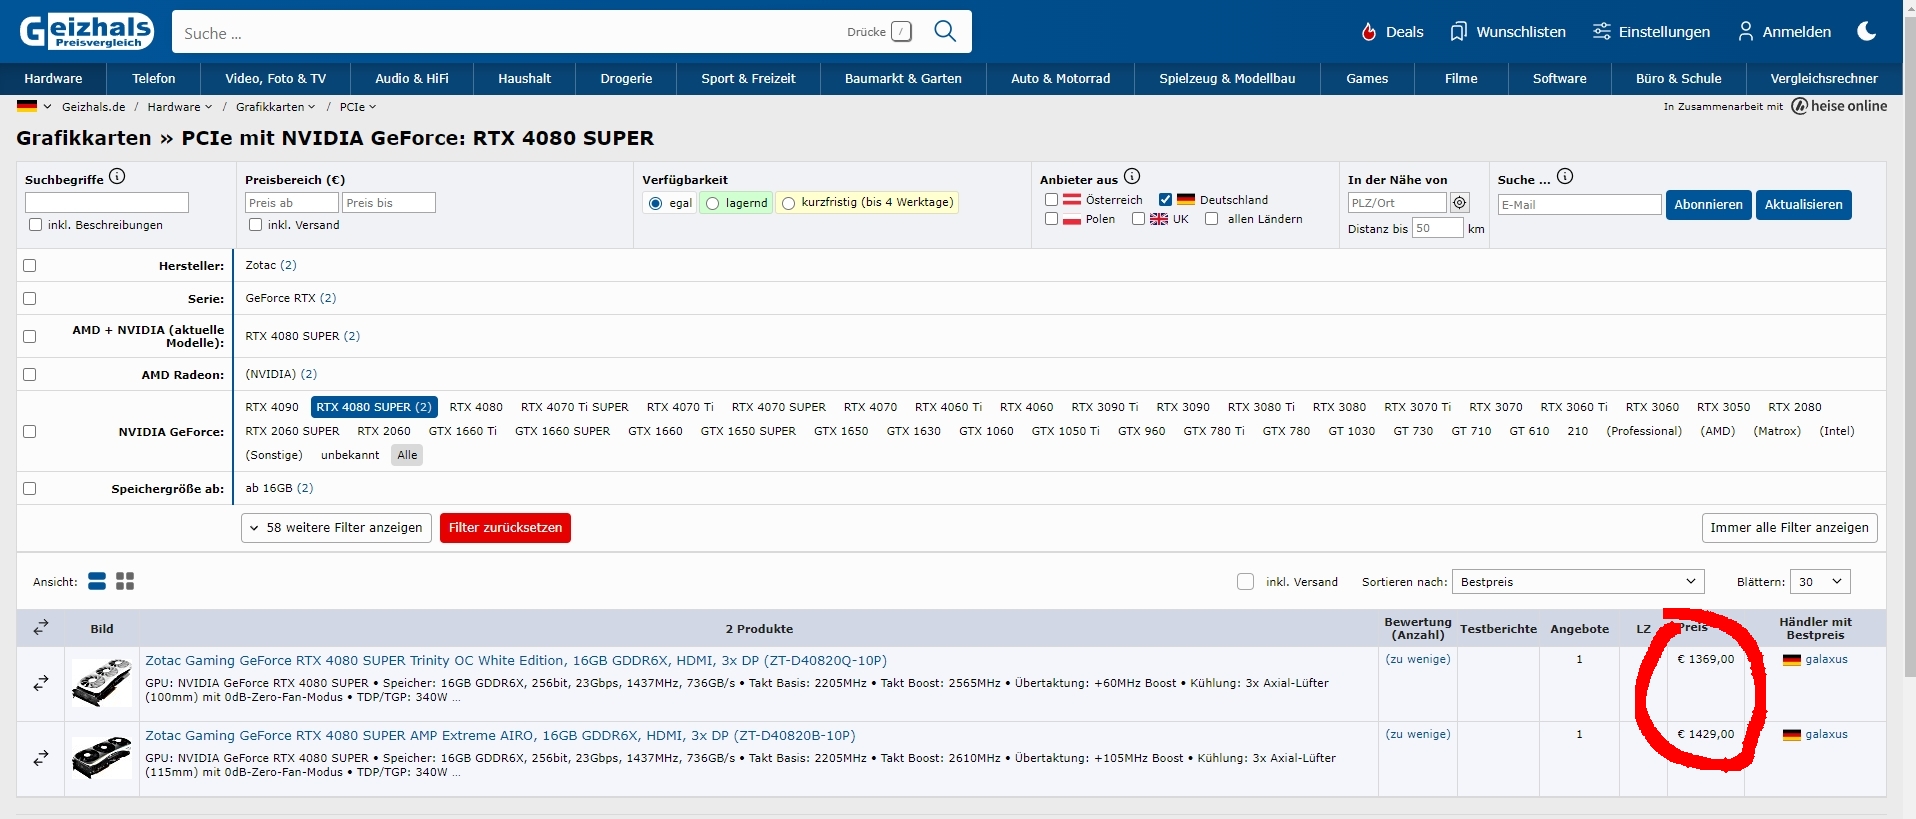1916x819 pixels.
Task: Toggle dark mode moon icon
Action: 1867,31
